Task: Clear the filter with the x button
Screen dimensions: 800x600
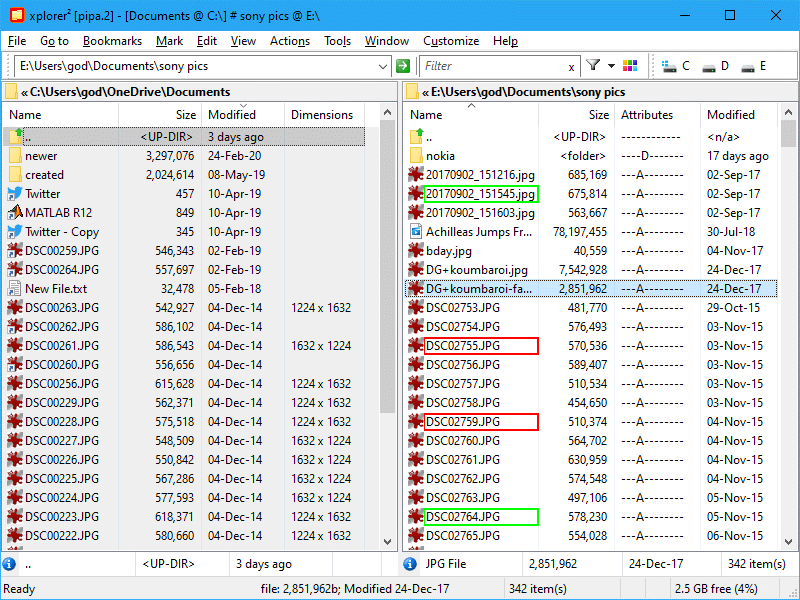Action: click(571, 67)
